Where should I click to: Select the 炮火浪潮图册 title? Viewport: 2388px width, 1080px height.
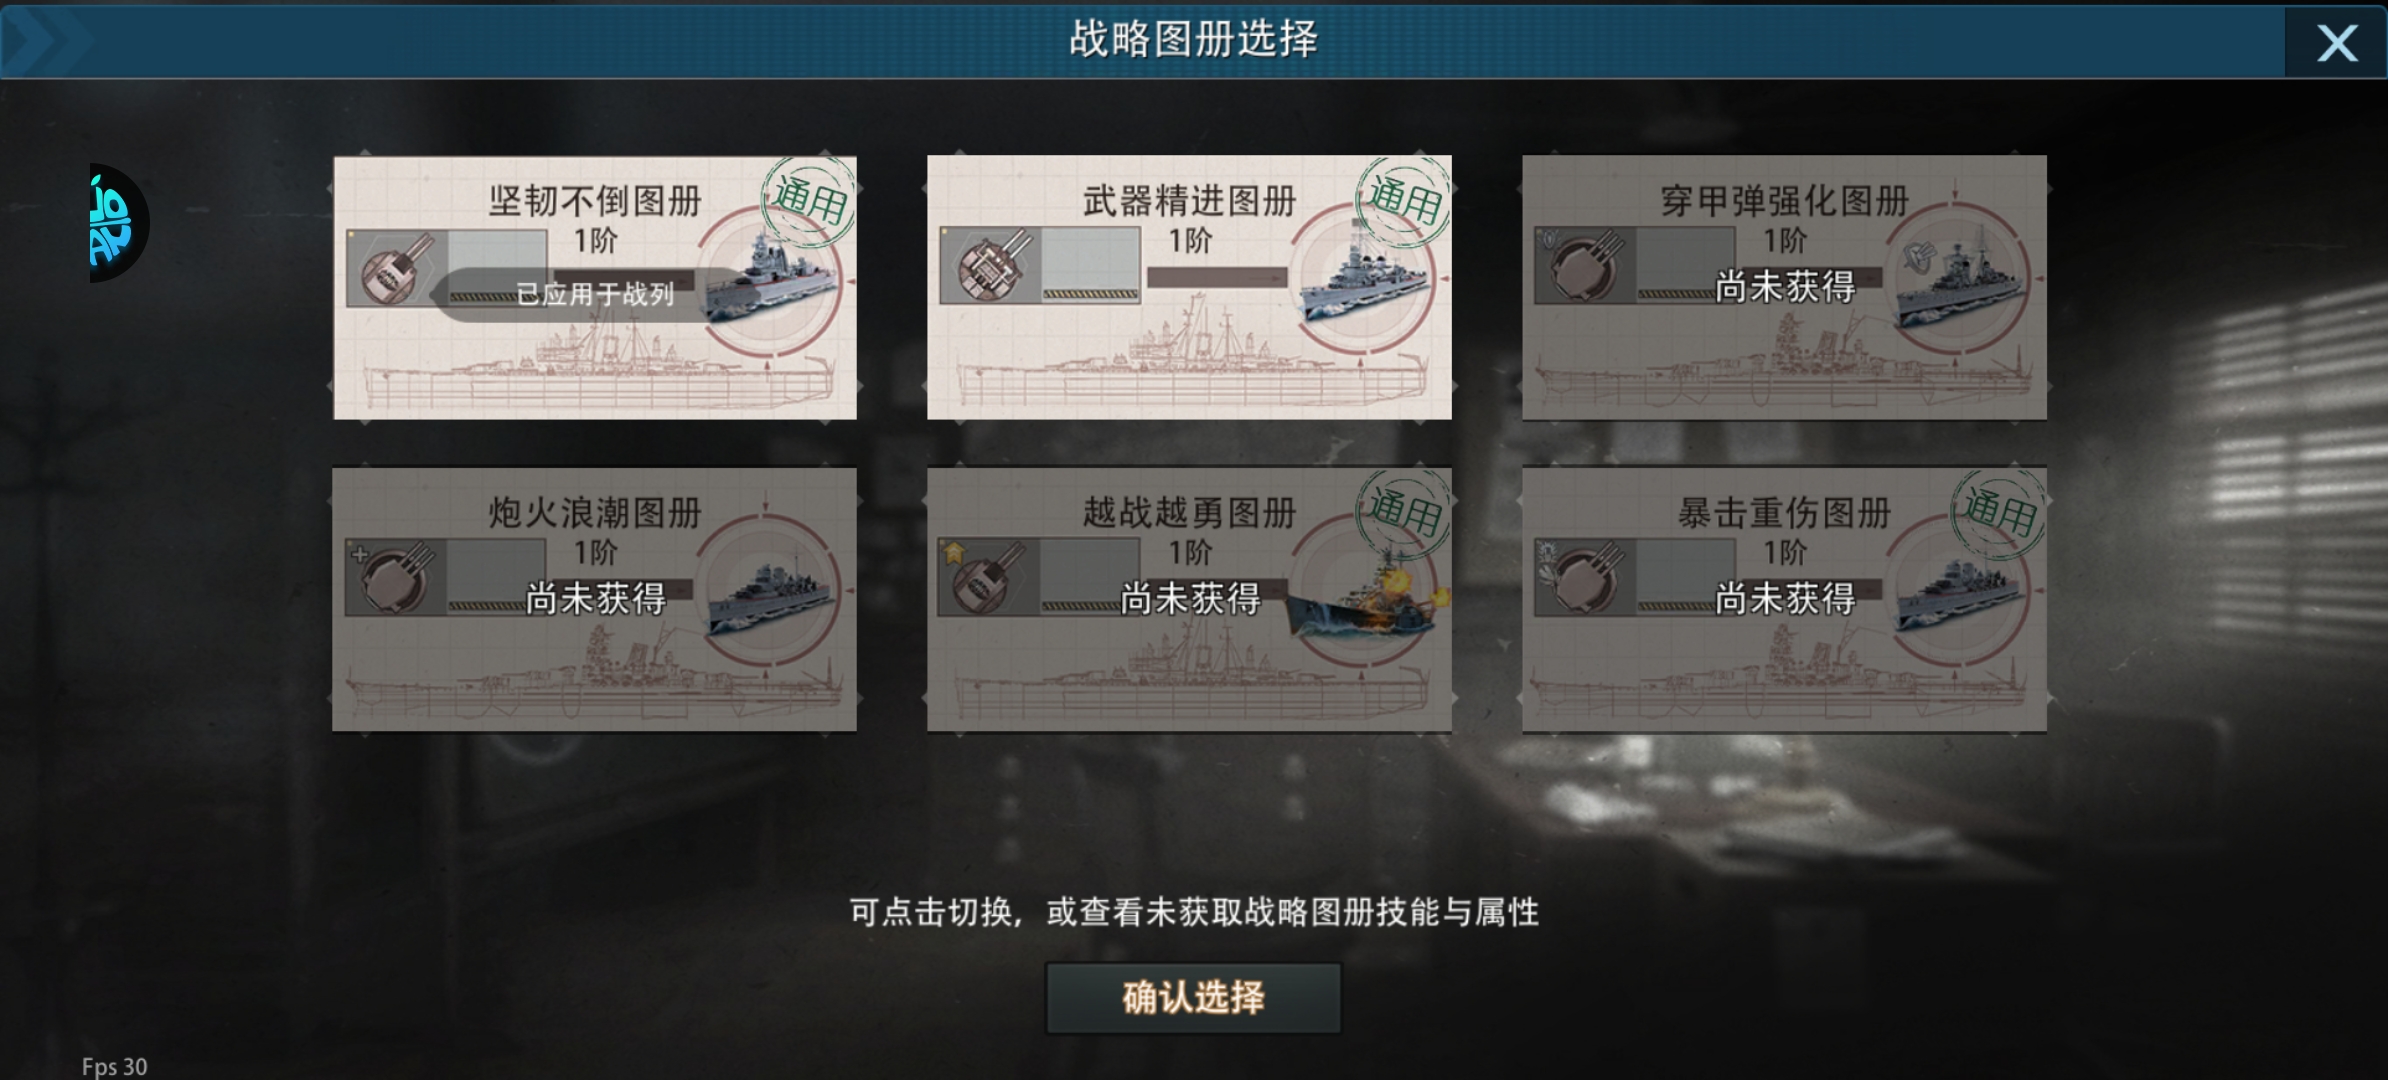pos(595,513)
